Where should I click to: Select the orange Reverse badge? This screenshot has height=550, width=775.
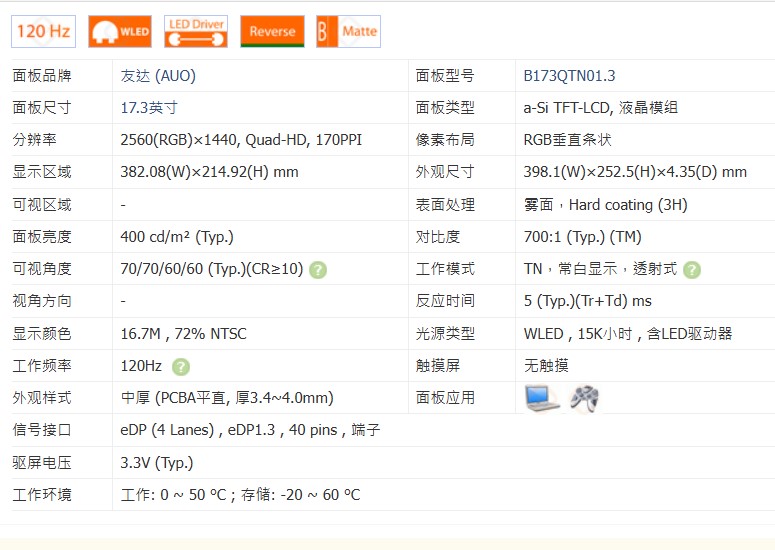pos(272,31)
